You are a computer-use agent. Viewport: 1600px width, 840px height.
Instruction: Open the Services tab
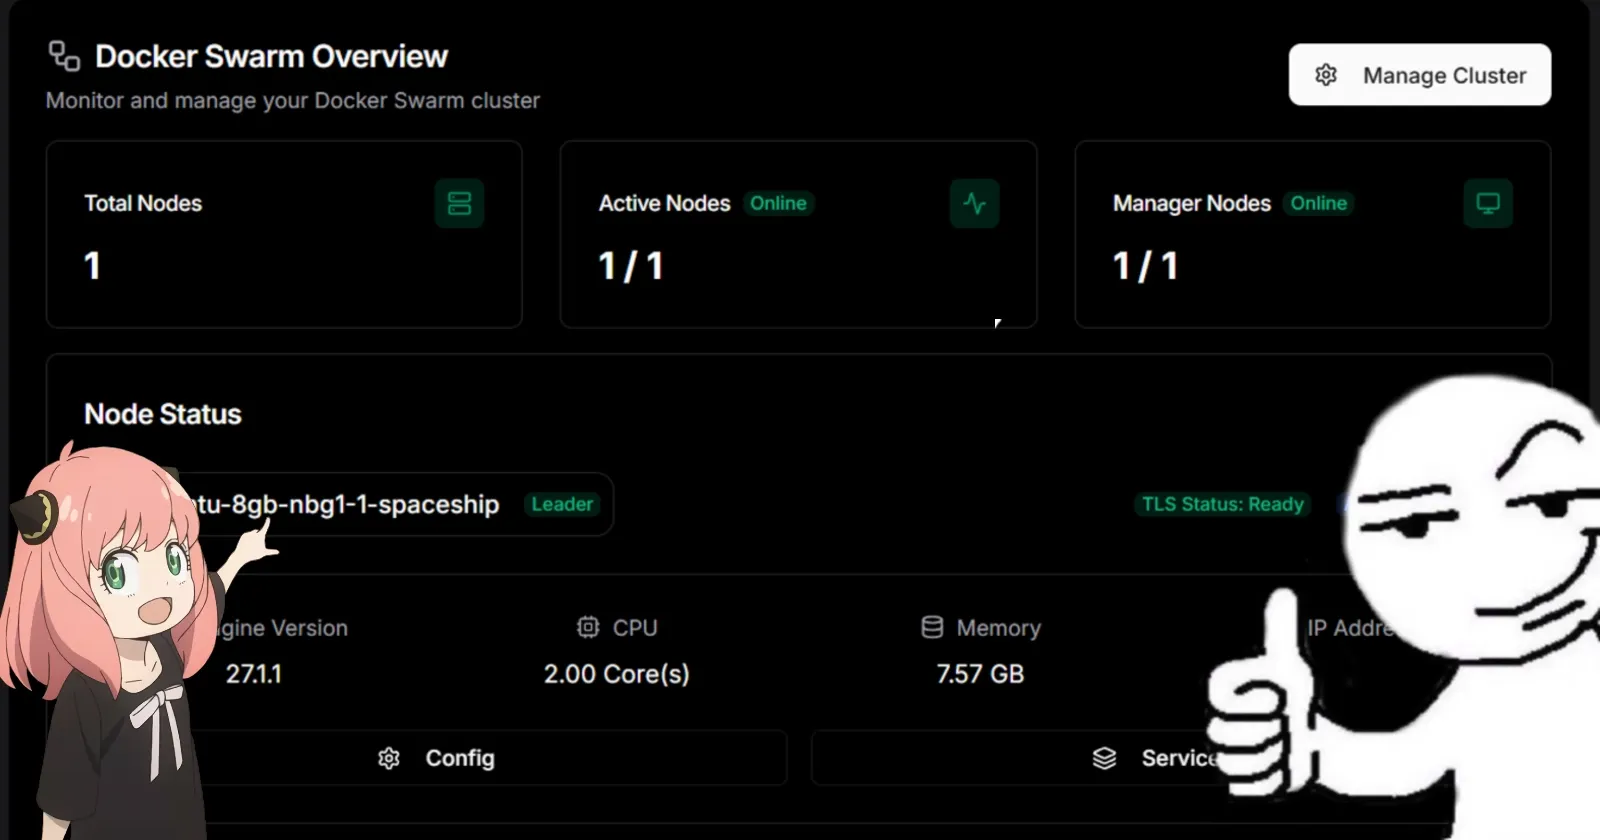coord(1020,758)
